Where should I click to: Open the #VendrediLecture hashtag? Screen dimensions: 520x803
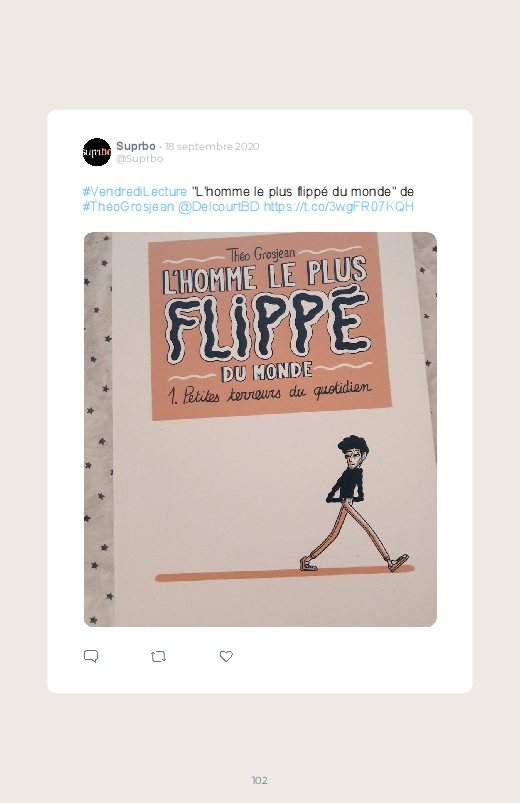[x=135, y=192]
